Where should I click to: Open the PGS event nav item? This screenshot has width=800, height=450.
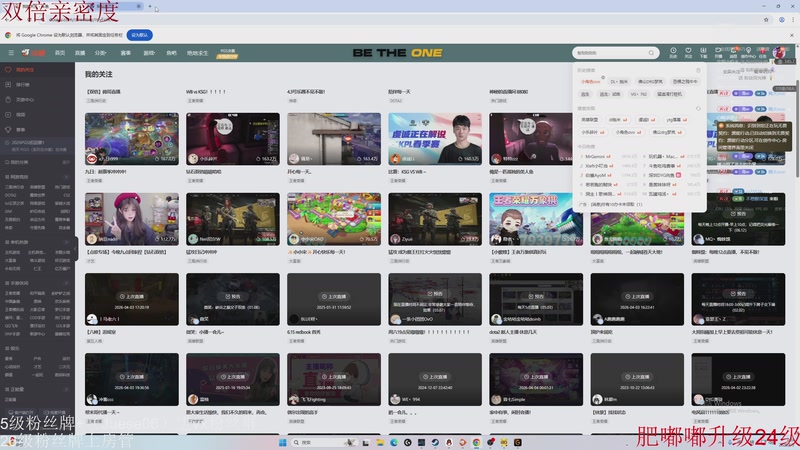pyautogui.click(x=228, y=53)
